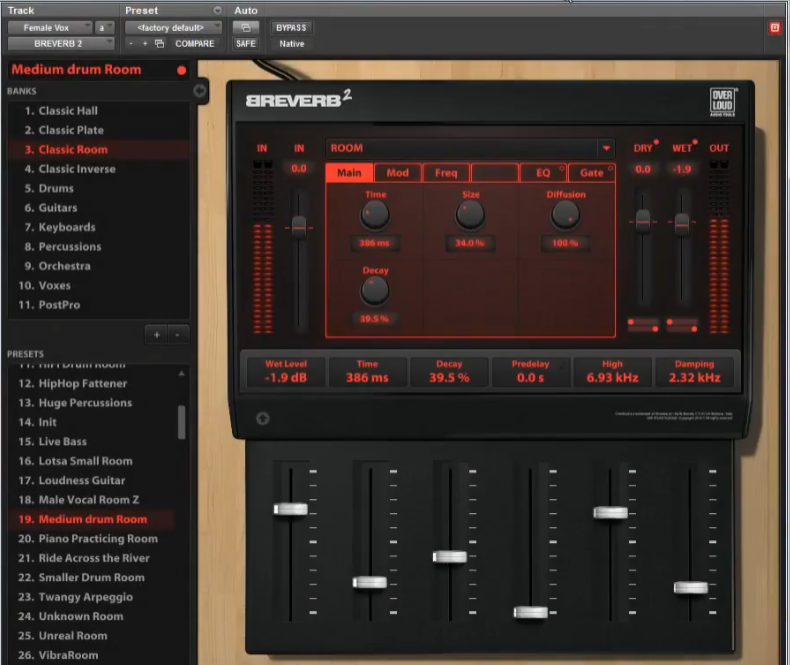Remove a bank with the minus button
Image resolution: width=790 pixels, height=665 pixels.
177,335
